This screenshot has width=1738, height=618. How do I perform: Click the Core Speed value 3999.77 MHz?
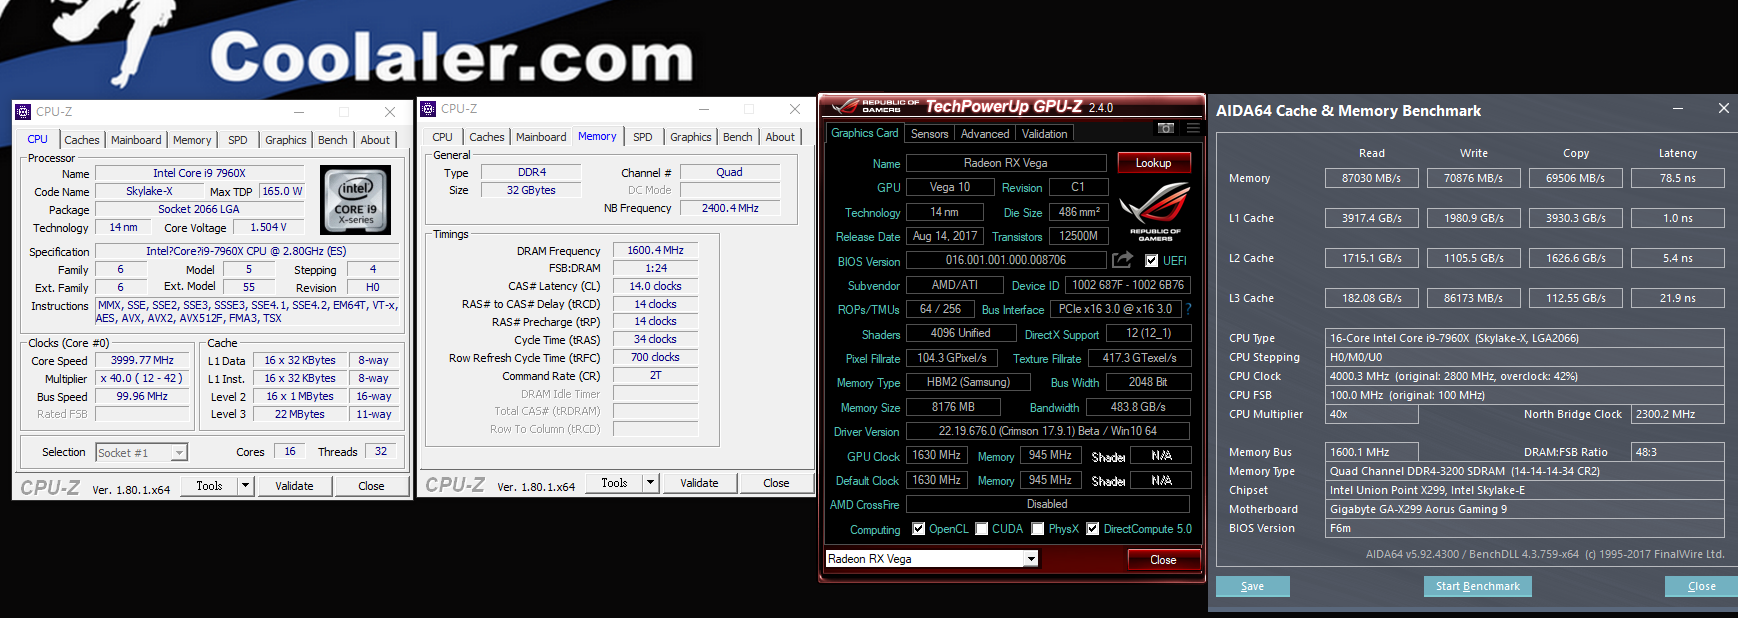[142, 360]
